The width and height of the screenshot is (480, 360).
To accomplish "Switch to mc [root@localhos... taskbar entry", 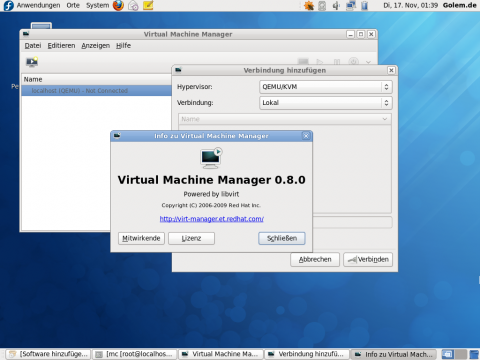I will [135, 354].
